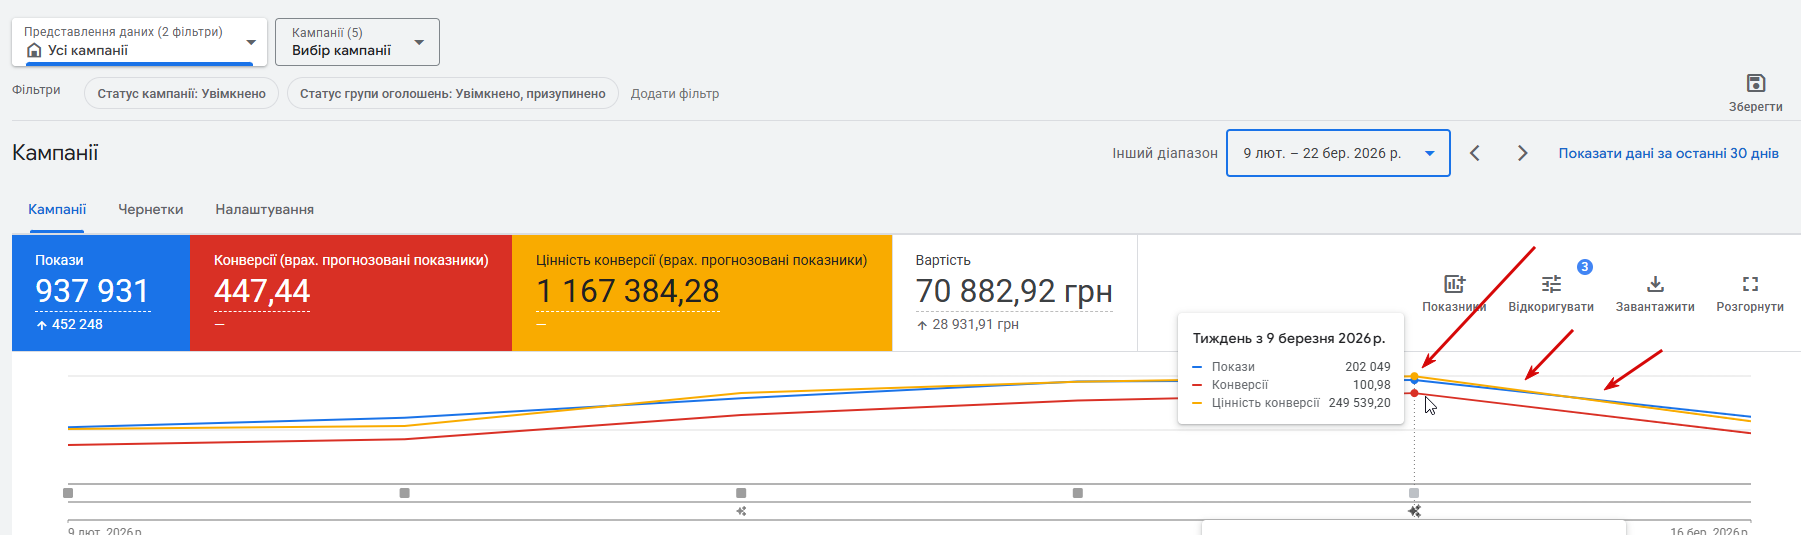Select the Вартість metric card

[x=1013, y=292]
